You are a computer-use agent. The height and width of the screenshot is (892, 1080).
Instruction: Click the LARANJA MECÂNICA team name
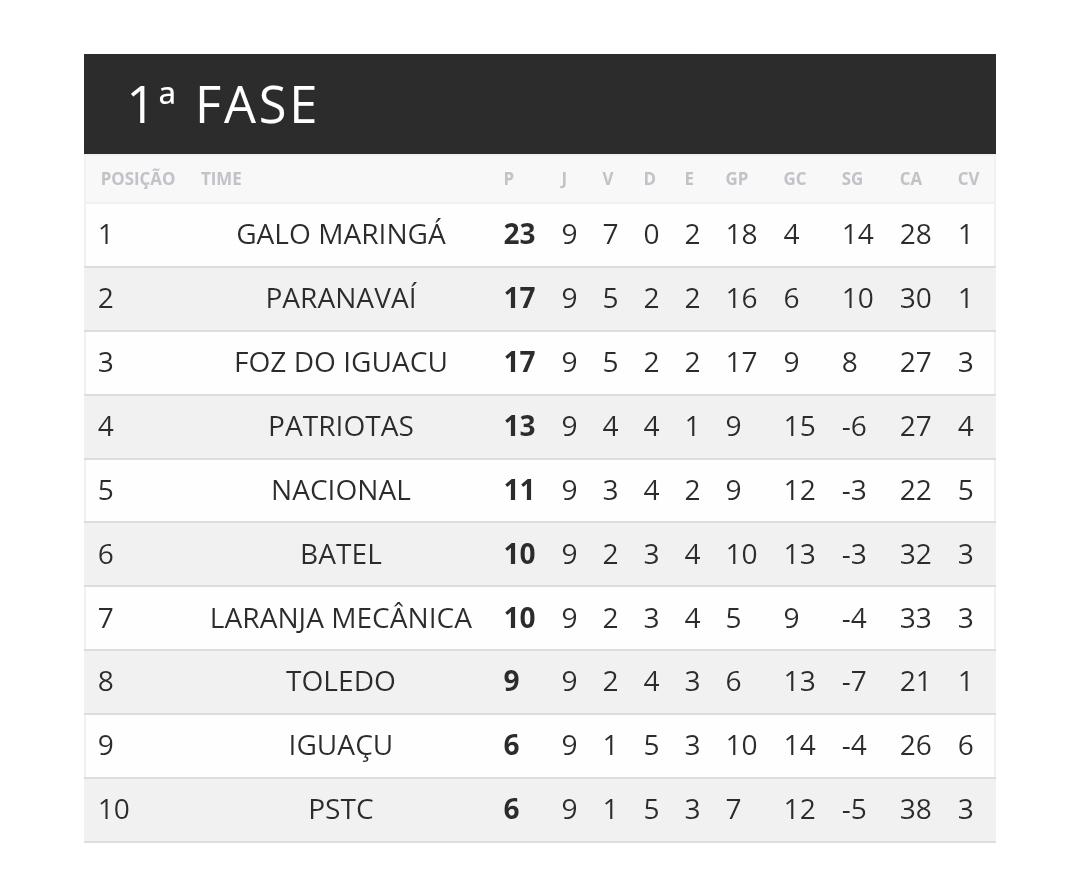click(x=341, y=618)
